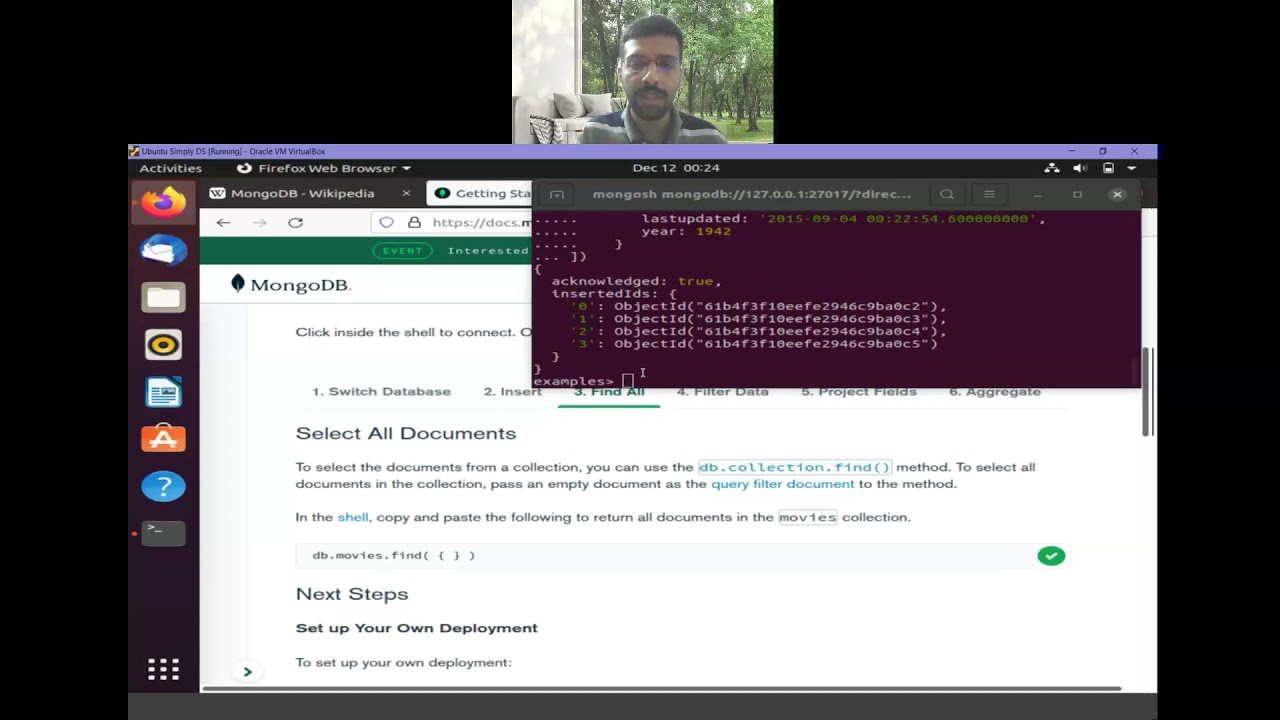Click the mongosh examples> prompt line
The image size is (1280, 720).
pos(584,381)
